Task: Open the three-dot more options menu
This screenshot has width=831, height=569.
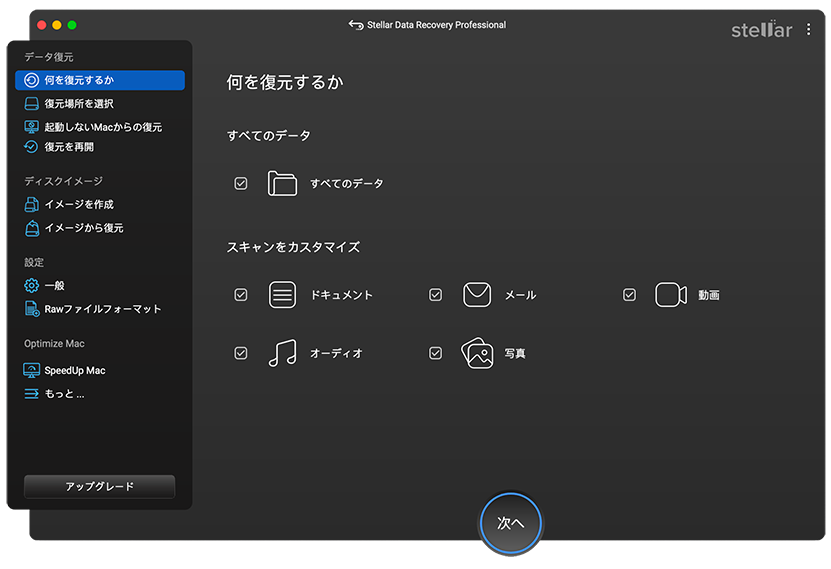Action: click(809, 30)
